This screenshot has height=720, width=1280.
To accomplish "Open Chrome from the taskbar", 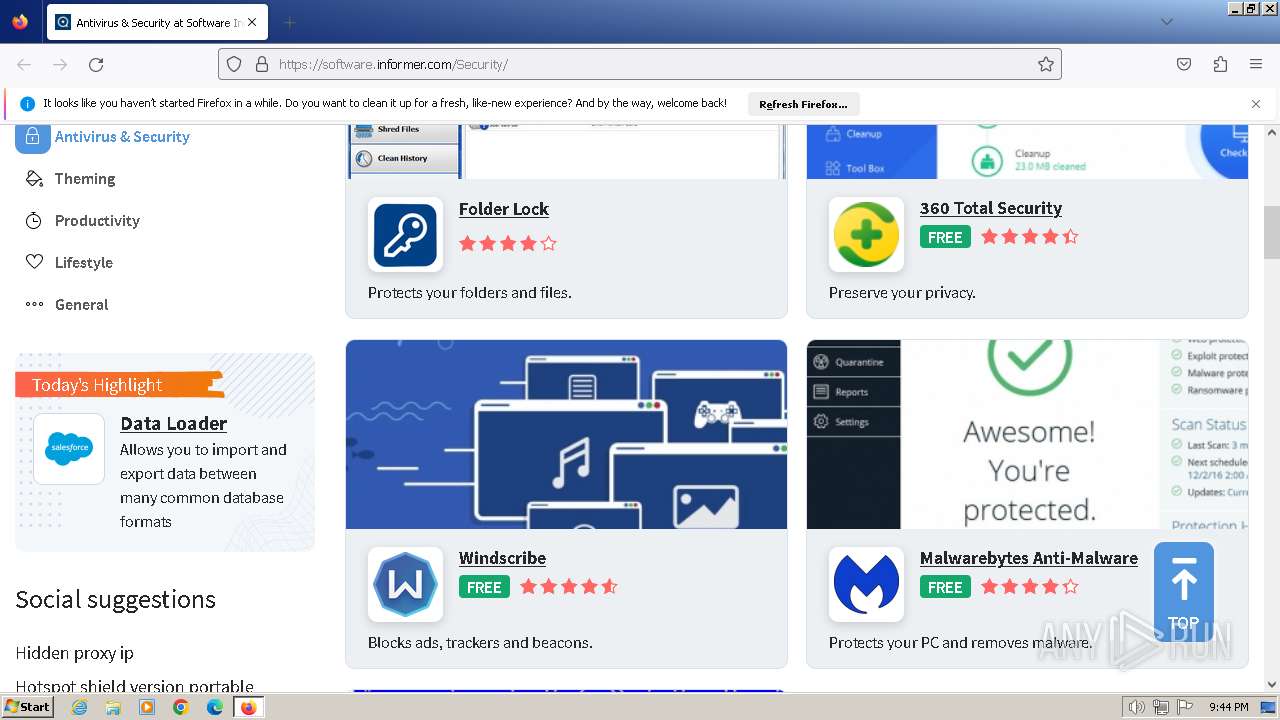I will [181, 707].
